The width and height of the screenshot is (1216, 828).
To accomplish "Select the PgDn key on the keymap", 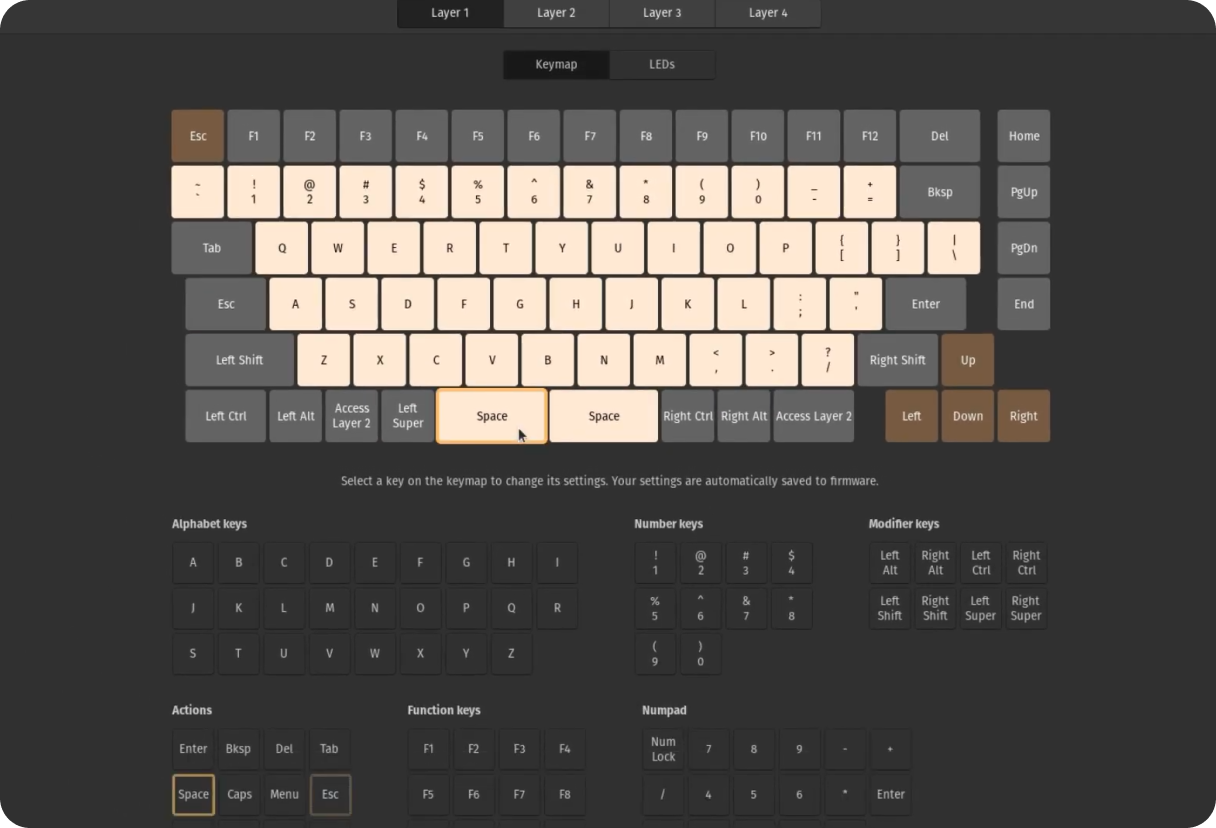I will (x=1023, y=248).
